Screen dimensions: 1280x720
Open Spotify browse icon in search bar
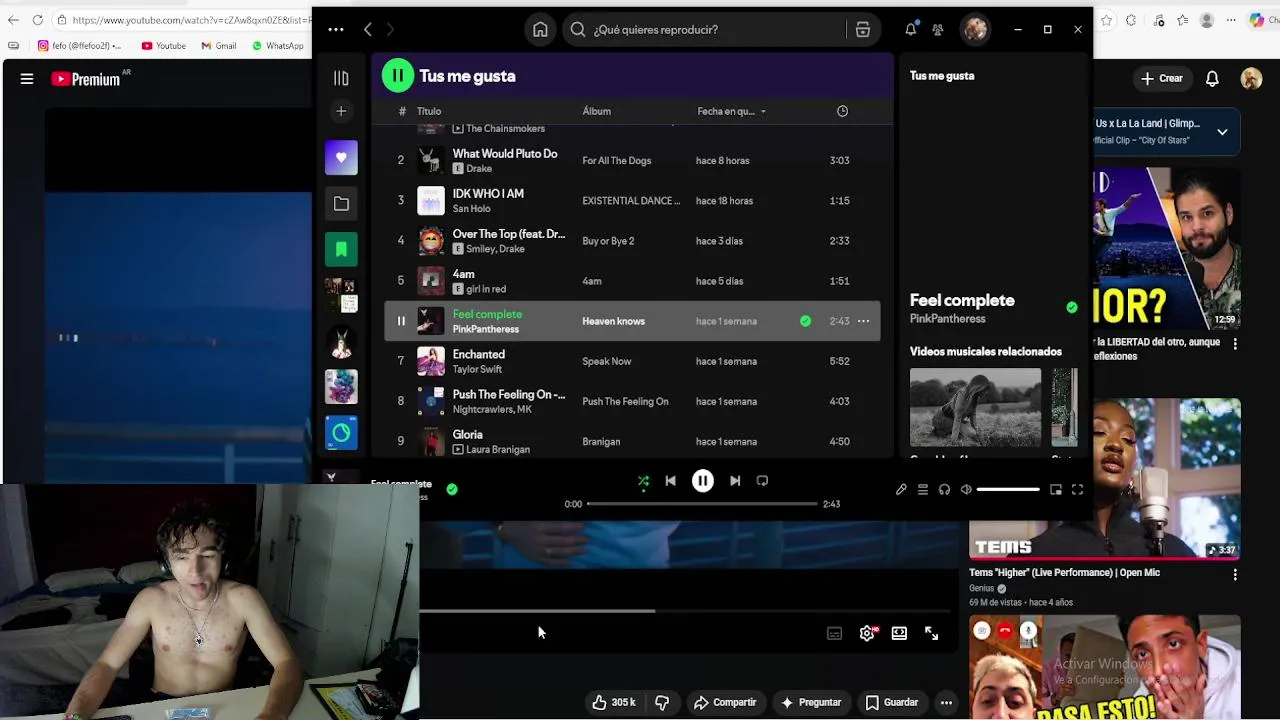click(x=862, y=30)
